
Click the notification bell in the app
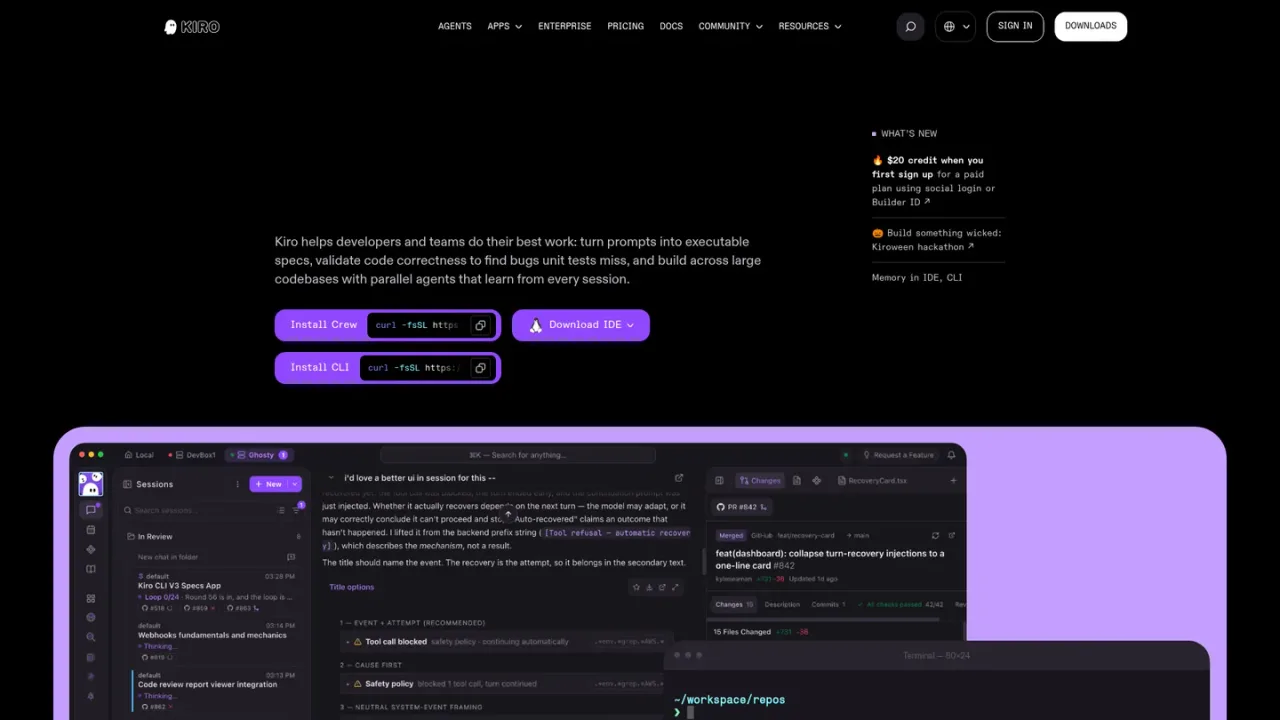coord(951,455)
